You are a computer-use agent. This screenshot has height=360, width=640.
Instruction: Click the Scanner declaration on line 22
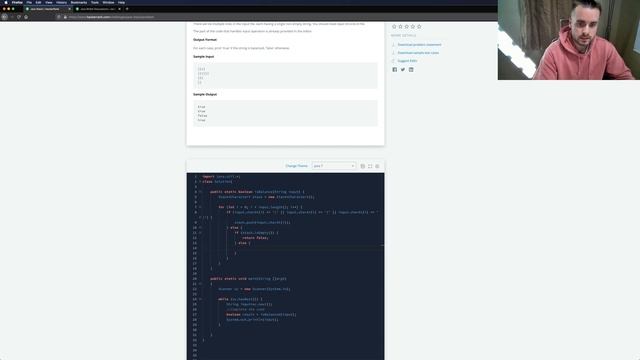click(254, 289)
